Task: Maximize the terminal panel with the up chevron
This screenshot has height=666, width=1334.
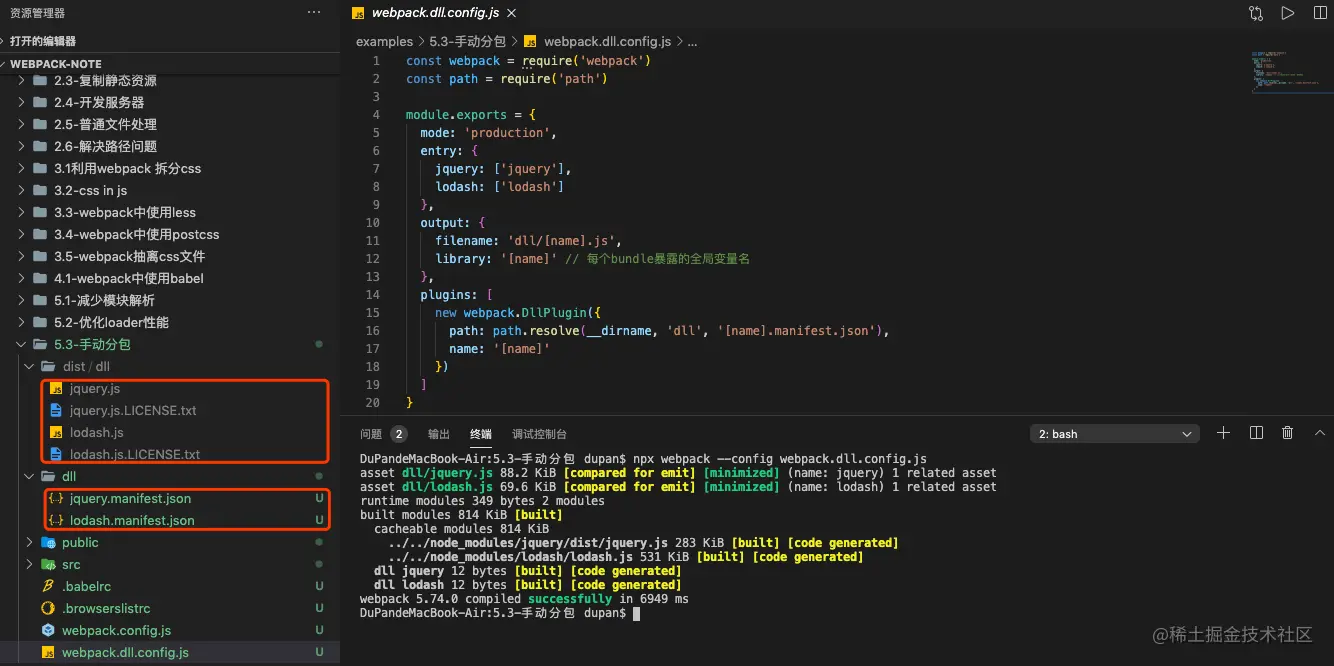Action: pyautogui.click(x=1320, y=433)
